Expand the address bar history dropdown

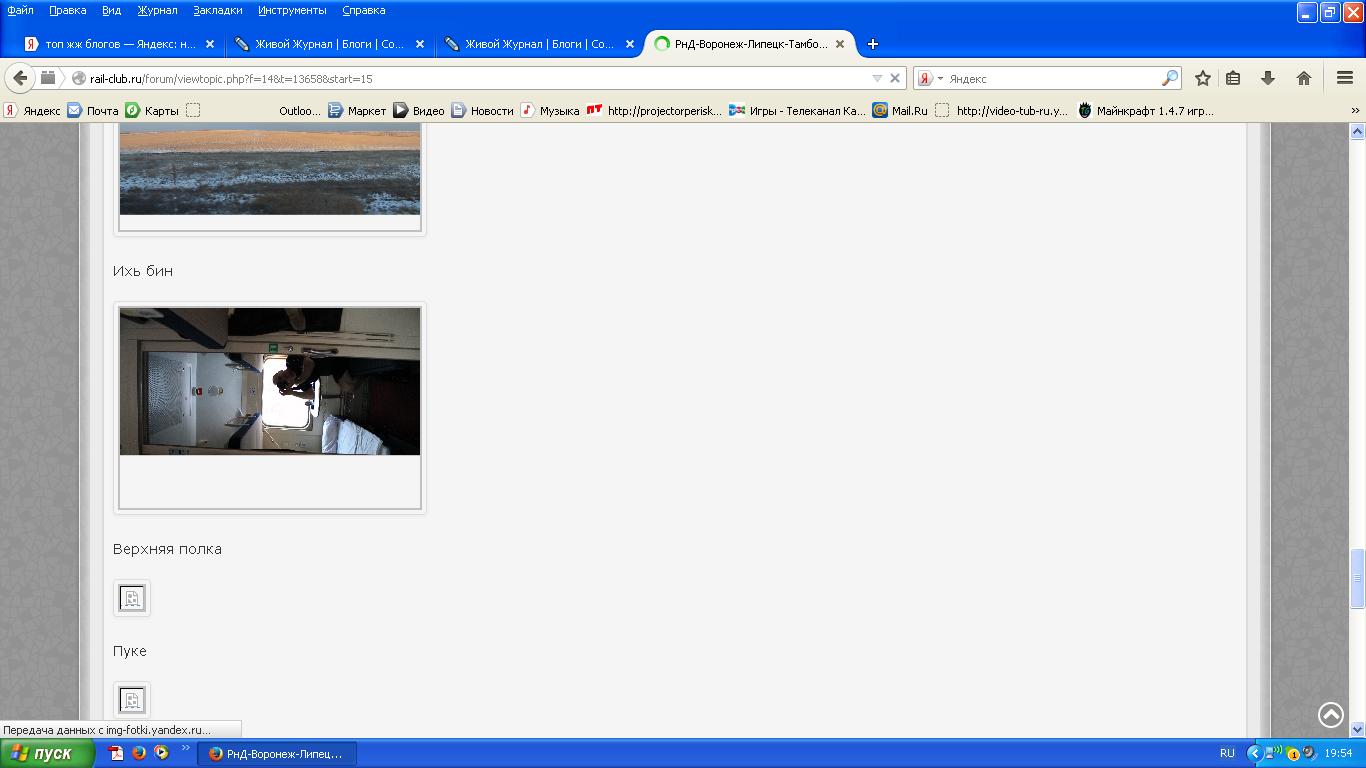[x=877, y=78]
